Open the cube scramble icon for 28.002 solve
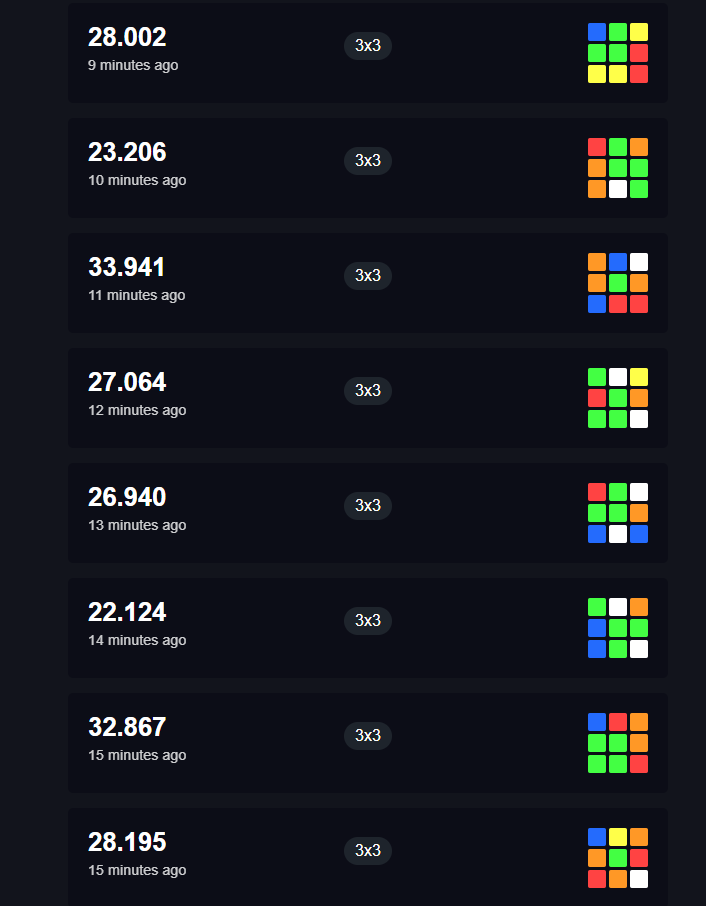706x906 pixels. click(618, 53)
